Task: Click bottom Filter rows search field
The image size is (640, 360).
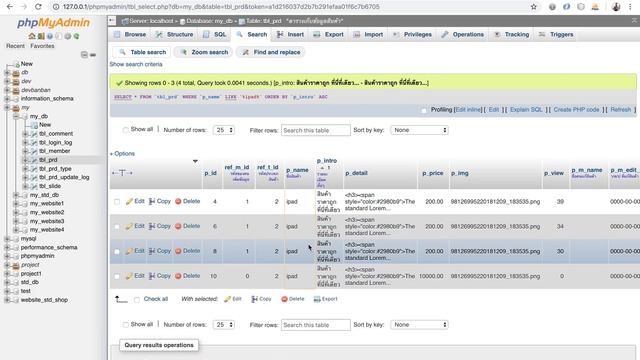Action: pos(316,325)
